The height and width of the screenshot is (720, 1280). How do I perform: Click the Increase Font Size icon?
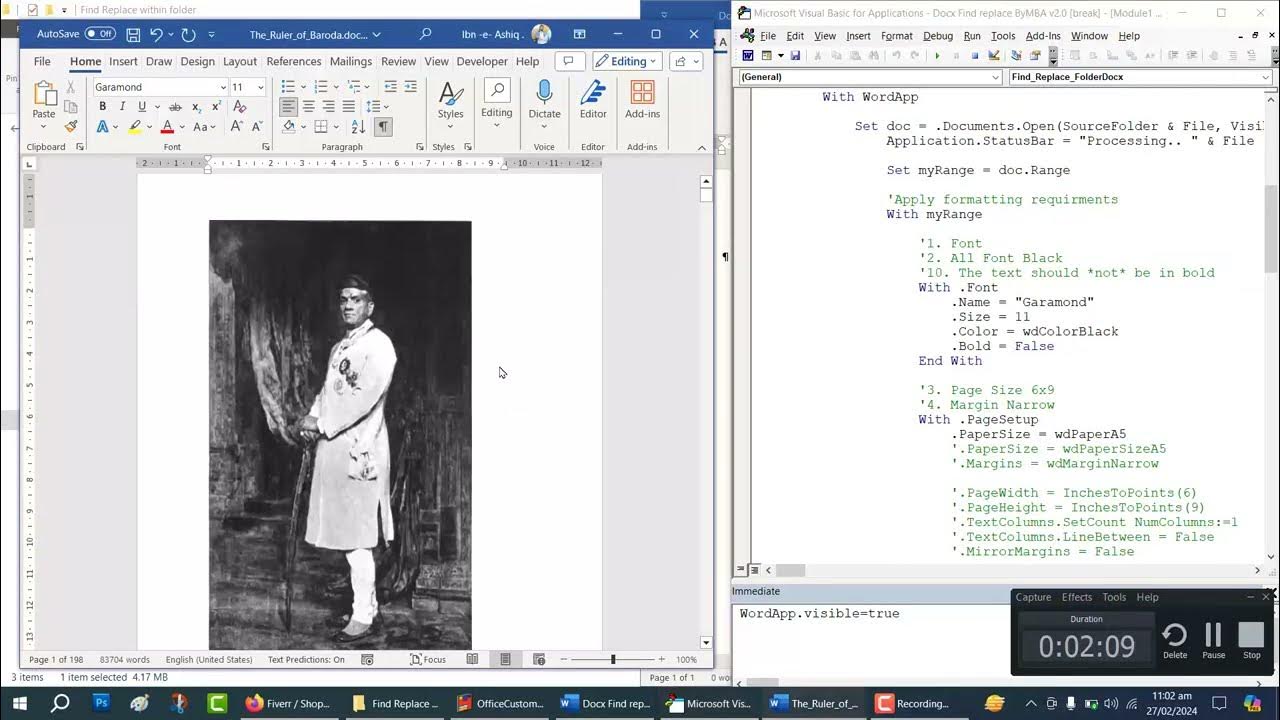[x=236, y=127]
